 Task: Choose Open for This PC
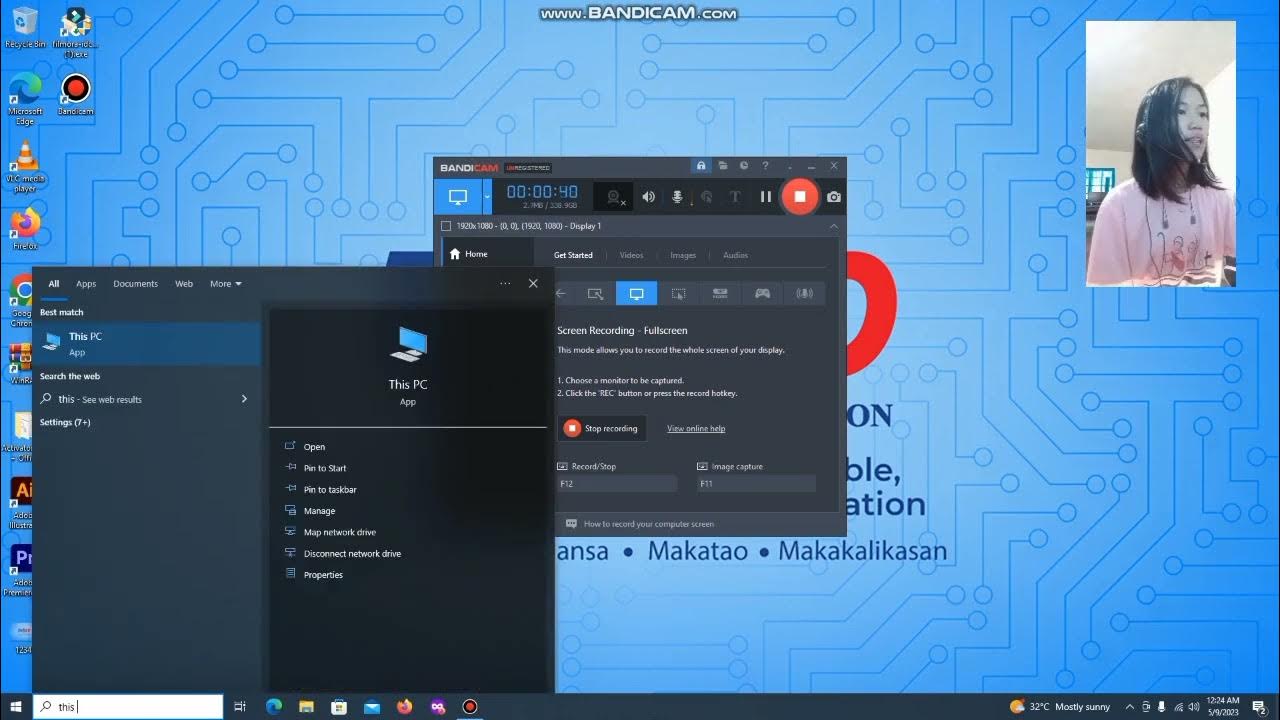[x=408, y=447]
